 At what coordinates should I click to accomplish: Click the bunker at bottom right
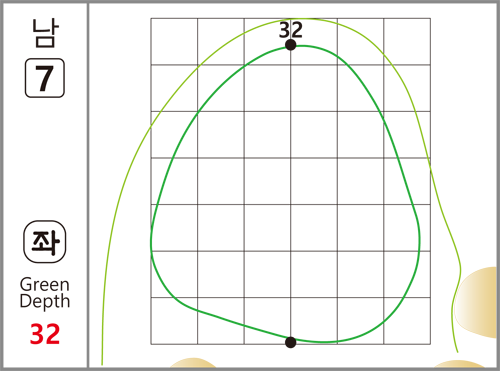coord(459,364)
